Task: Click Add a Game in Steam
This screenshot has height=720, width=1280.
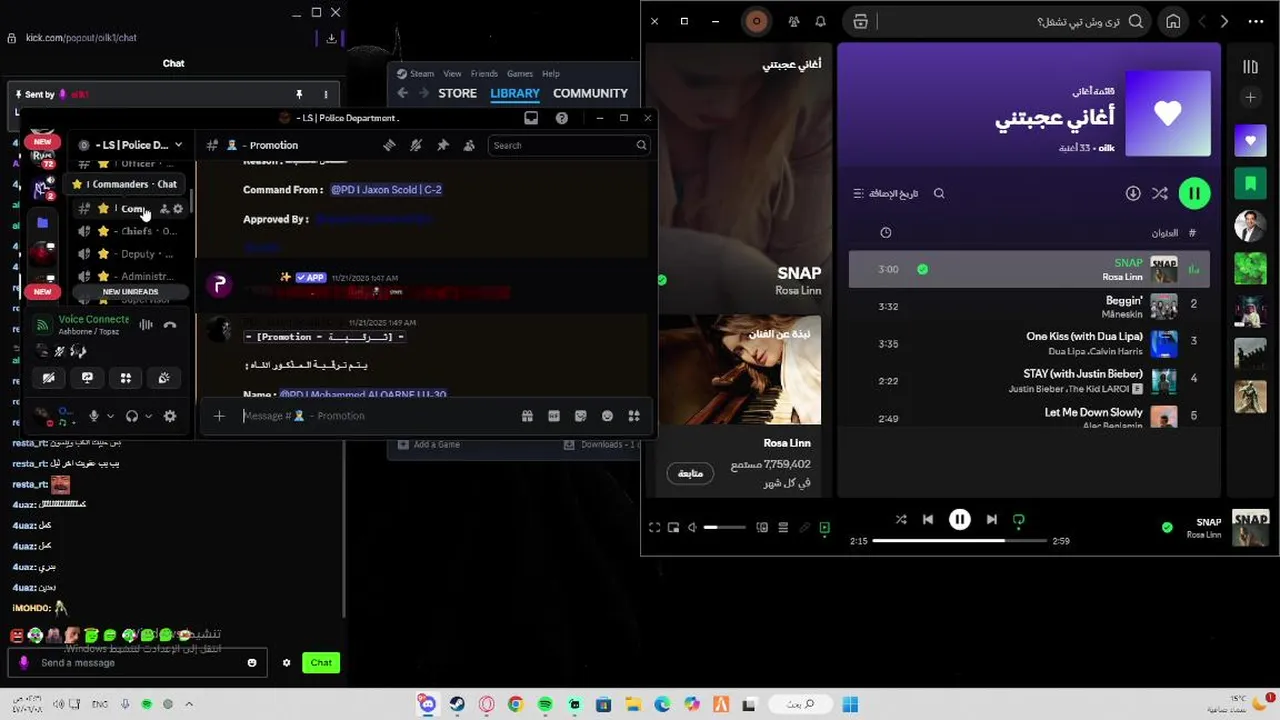Action: pyautogui.click(x=430, y=444)
